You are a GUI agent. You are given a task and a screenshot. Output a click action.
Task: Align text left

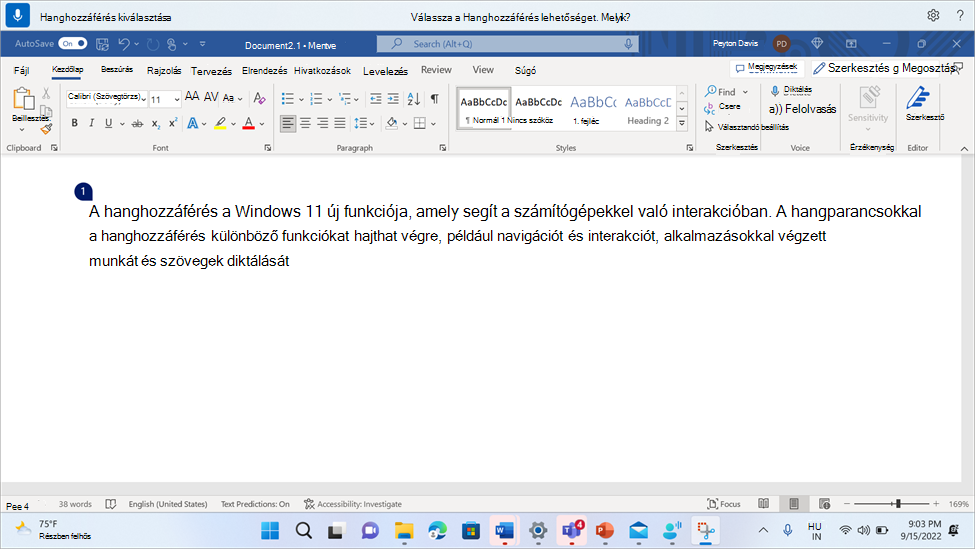(x=287, y=123)
